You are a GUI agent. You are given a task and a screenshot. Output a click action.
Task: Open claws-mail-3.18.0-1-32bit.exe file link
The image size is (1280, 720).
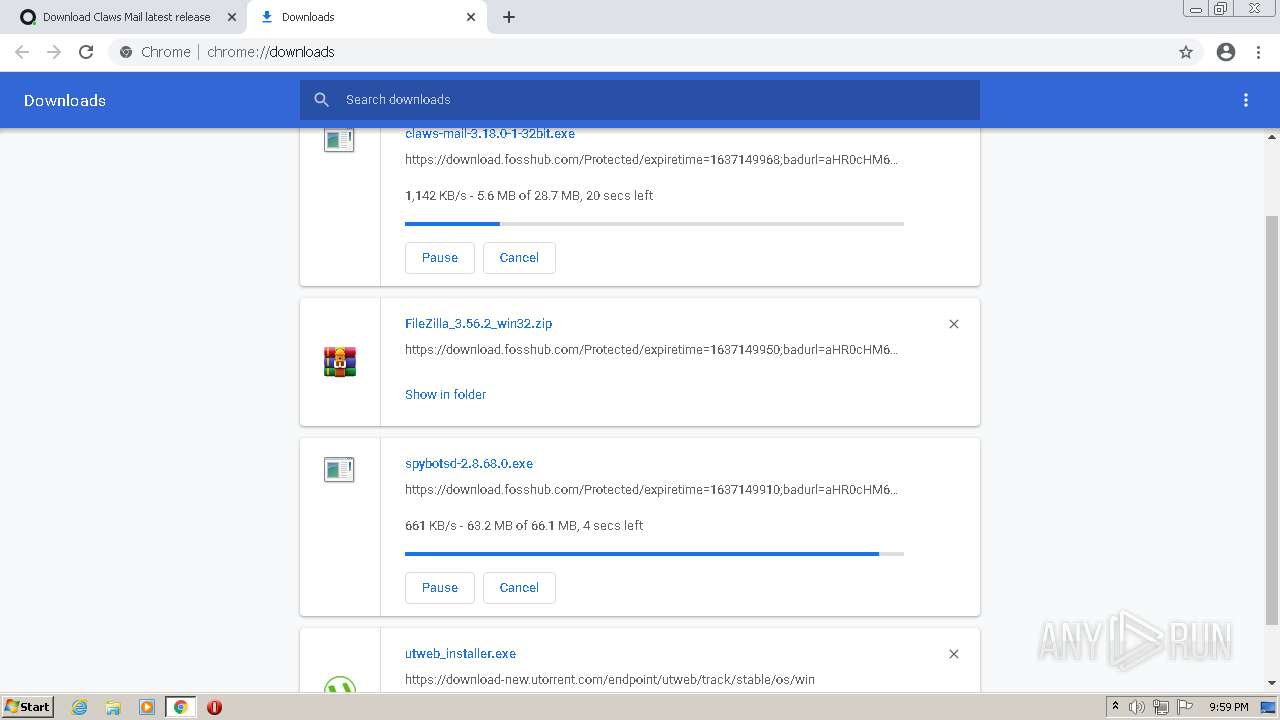point(490,134)
